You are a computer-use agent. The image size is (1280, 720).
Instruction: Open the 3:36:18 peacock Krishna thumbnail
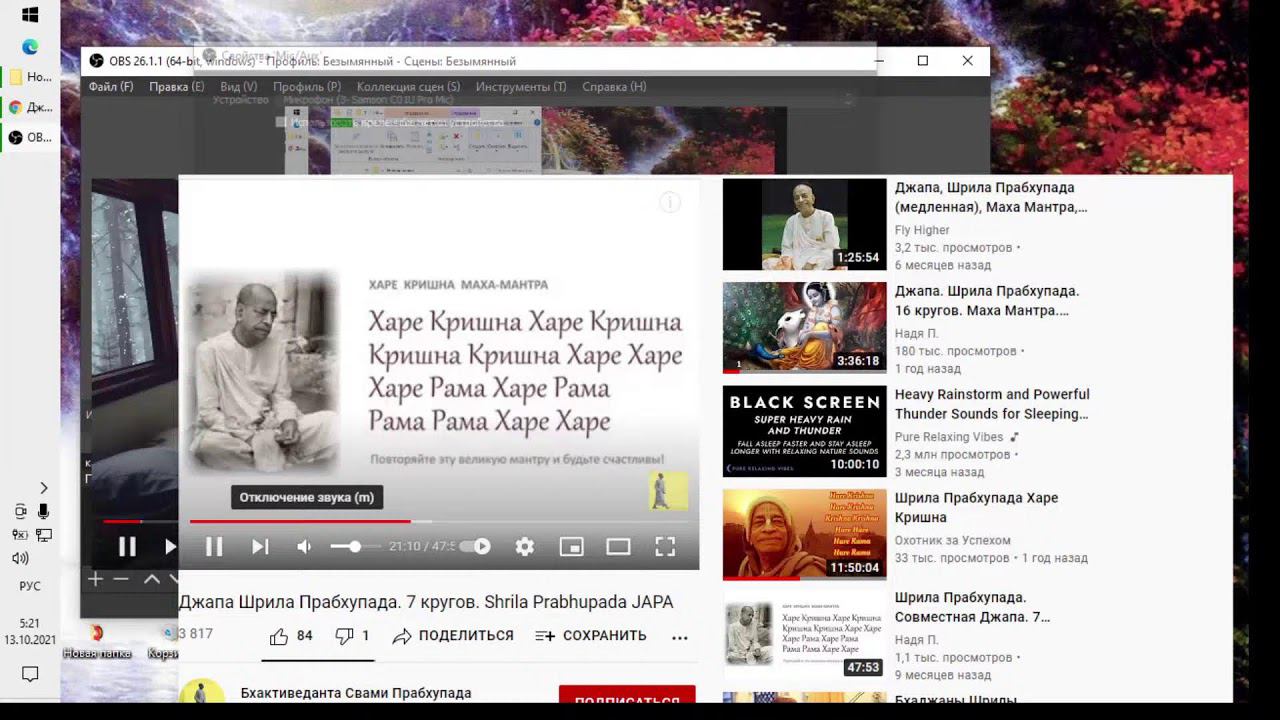coord(804,327)
